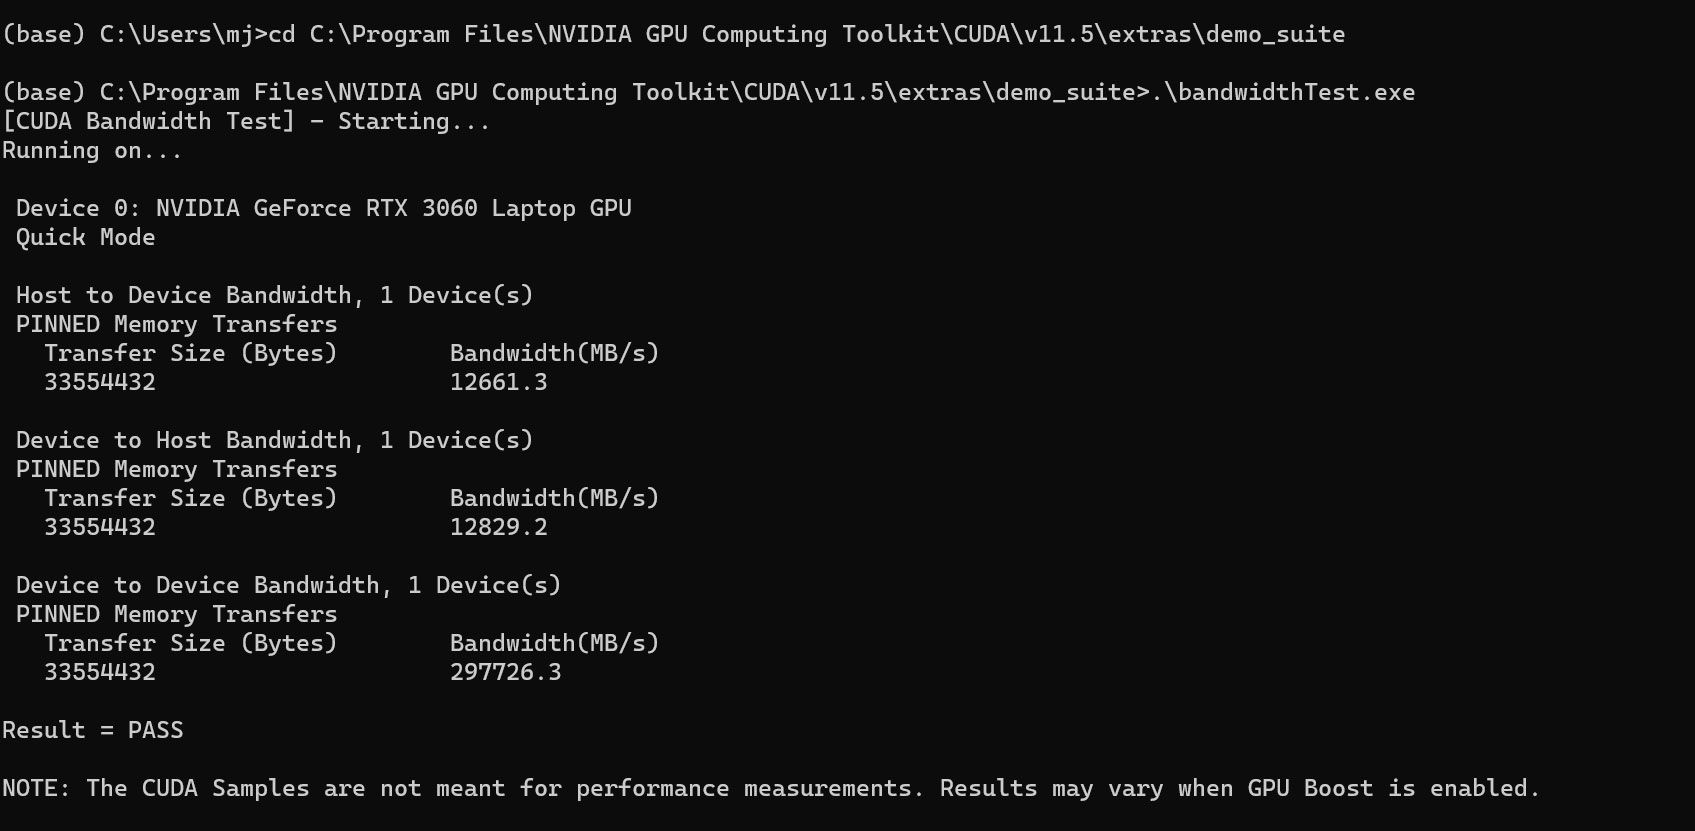Click the RTX 3060 text

[420, 209]
